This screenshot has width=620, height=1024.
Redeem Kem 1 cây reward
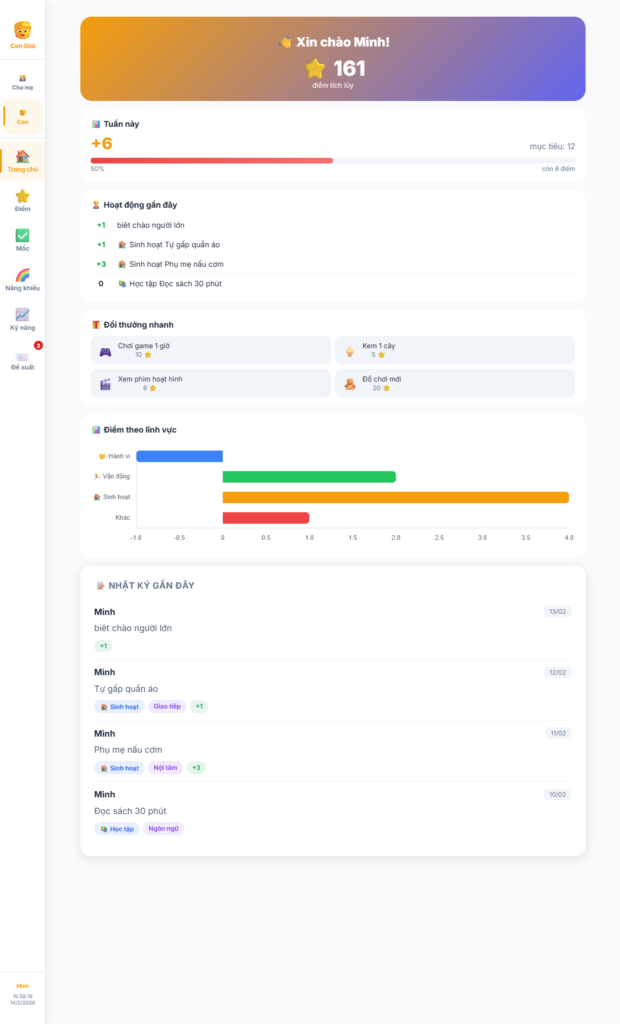coord(455,349)
